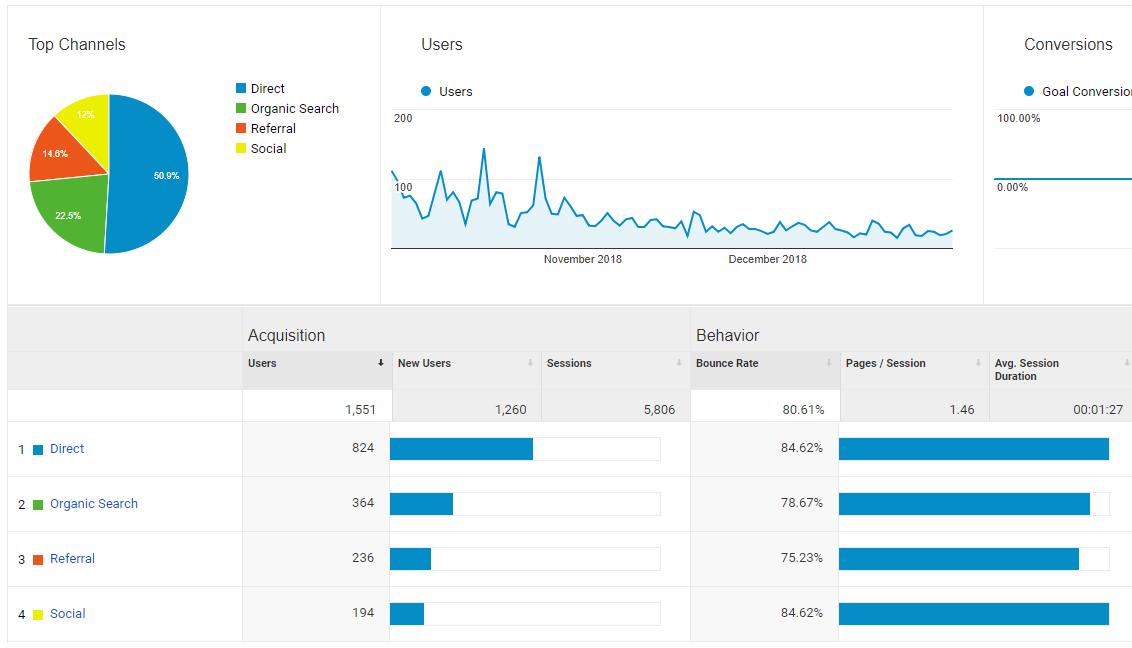
Task: Click Organic Search legend entry
Action: [287, 108]
